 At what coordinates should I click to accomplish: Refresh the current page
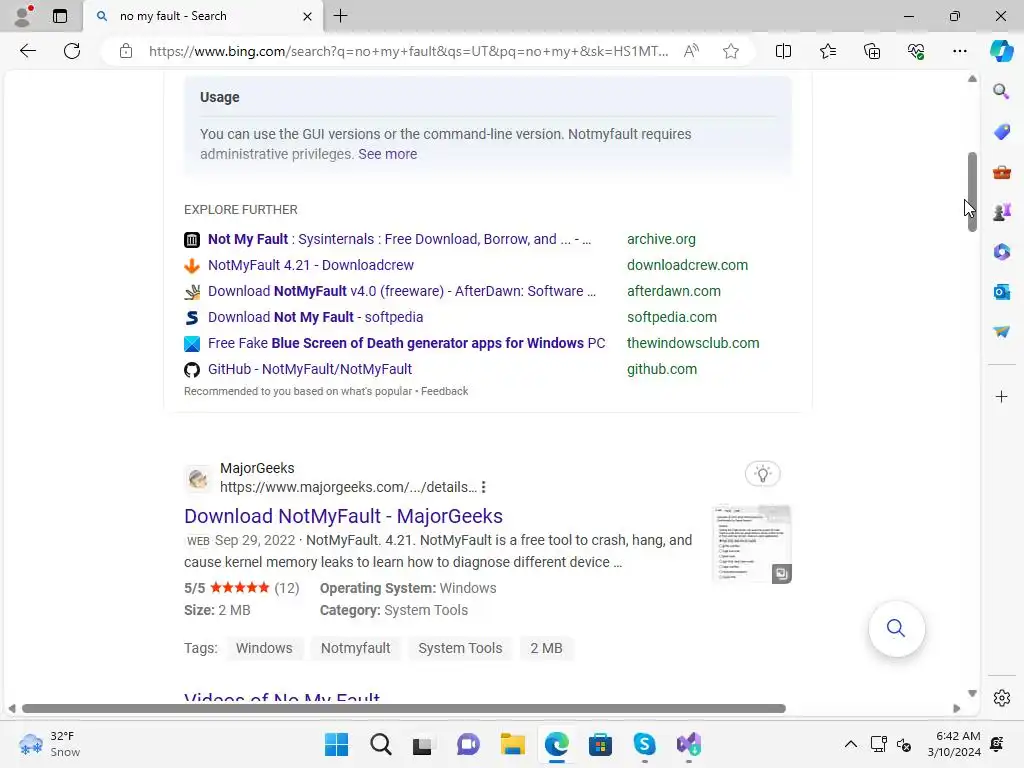[x=72, y=51]
